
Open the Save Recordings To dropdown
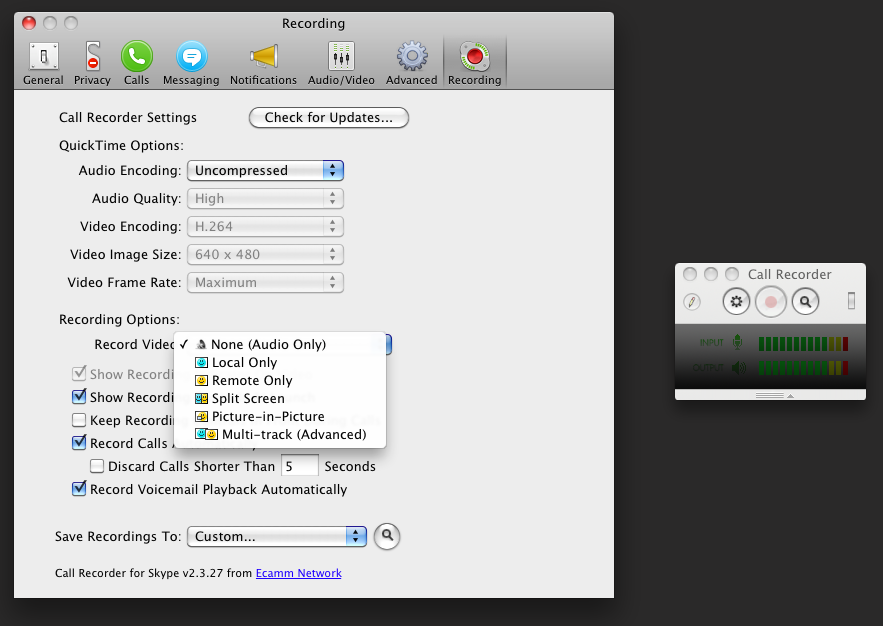[x=277, y=536]
